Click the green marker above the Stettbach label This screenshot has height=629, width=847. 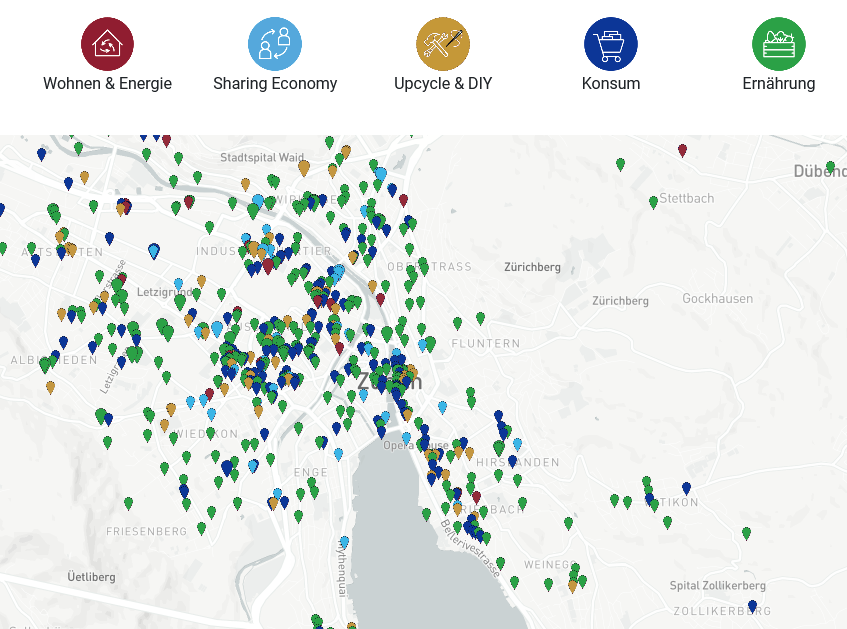[654, 201]
